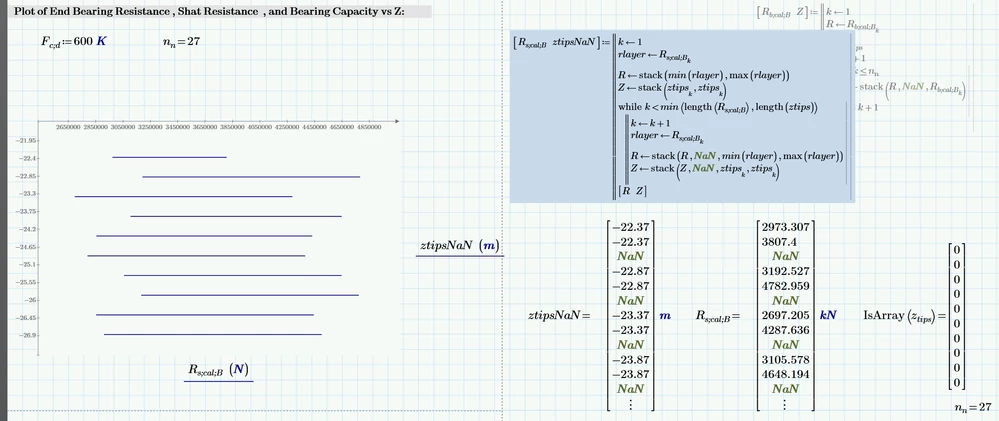Select the y-axis tick label −26.9
Viewport: 999px width, 421px height.
pyautogui.click(x=29, y=335)
